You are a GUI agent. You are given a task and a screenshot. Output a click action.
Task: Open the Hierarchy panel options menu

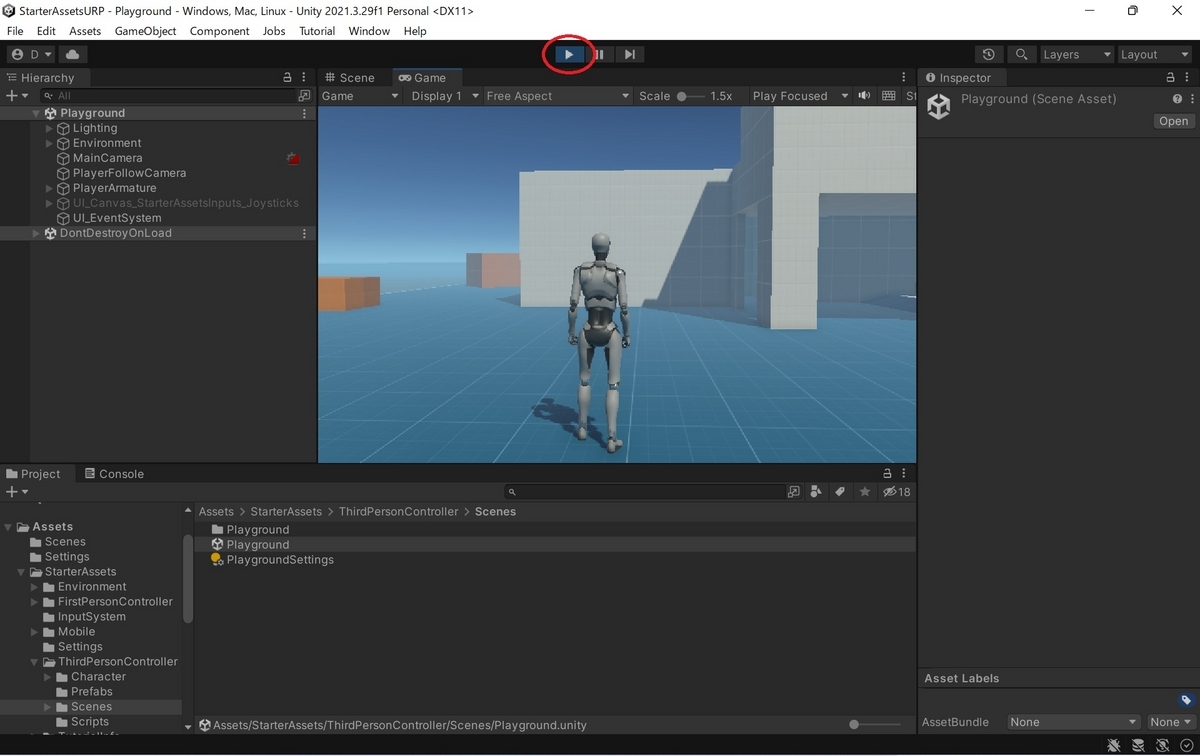[x=305, y=77]
